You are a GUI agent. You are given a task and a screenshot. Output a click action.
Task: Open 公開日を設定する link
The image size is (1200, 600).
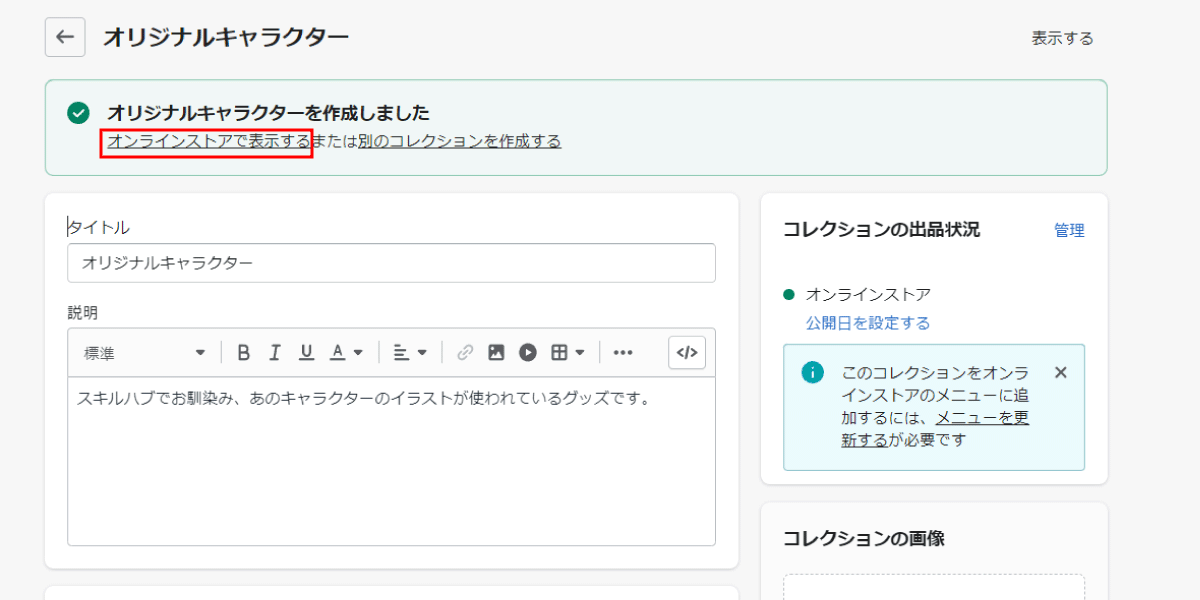point(868,323)
